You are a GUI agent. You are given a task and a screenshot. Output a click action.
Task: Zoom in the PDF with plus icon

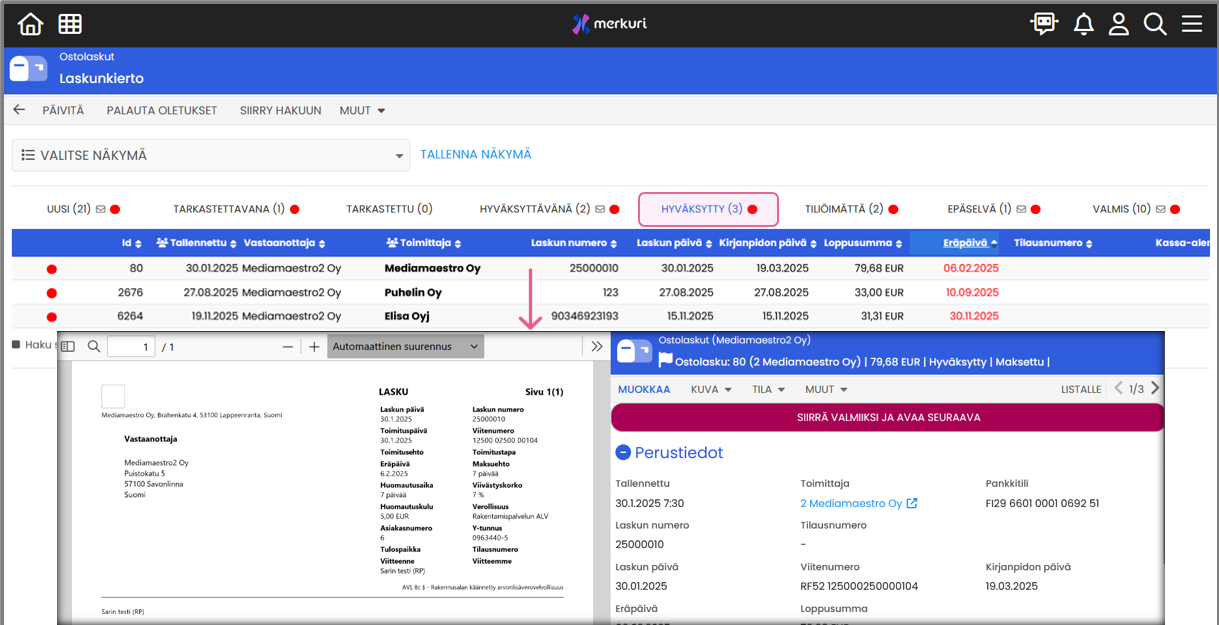pyautogui.click(x=314, y=346)
